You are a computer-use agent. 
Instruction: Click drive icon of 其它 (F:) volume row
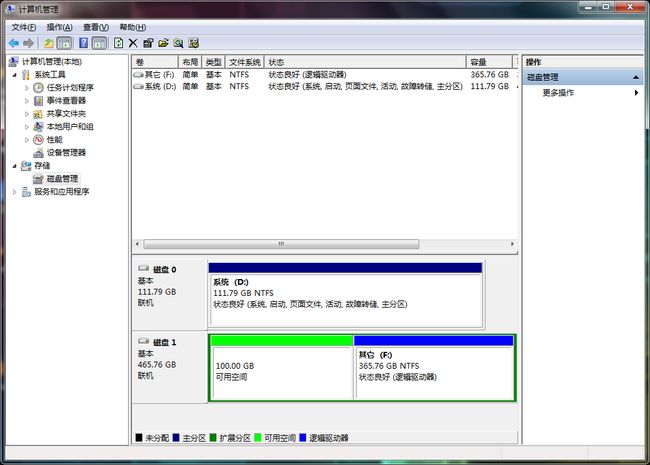click(138, 75)
